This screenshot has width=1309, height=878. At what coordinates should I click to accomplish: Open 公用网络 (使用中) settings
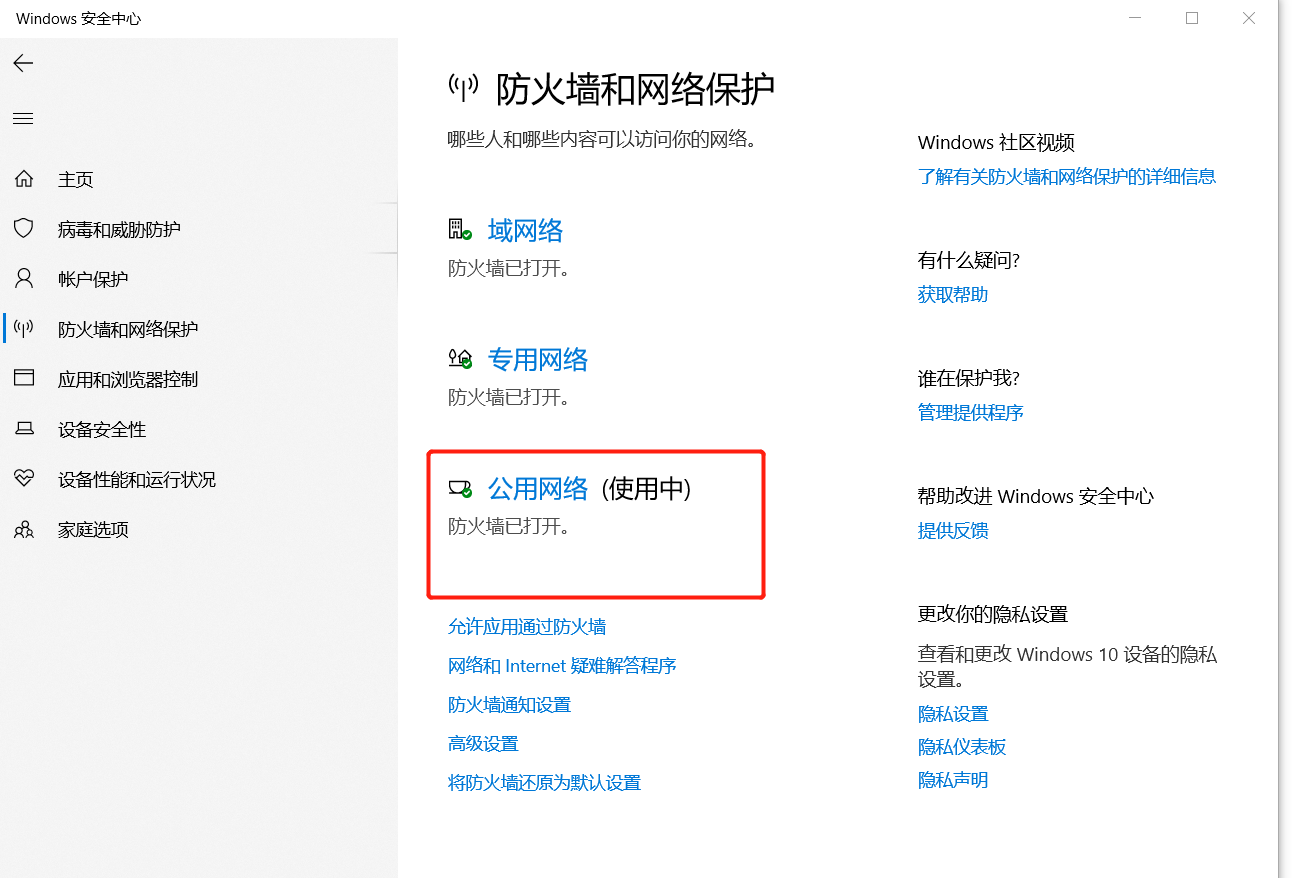coord(537,489)
